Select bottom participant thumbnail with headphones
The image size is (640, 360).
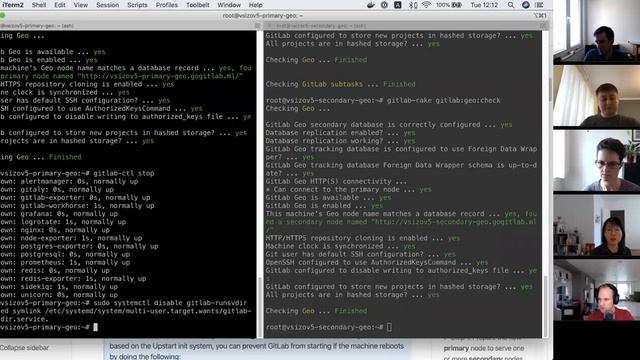coord(596,290)
